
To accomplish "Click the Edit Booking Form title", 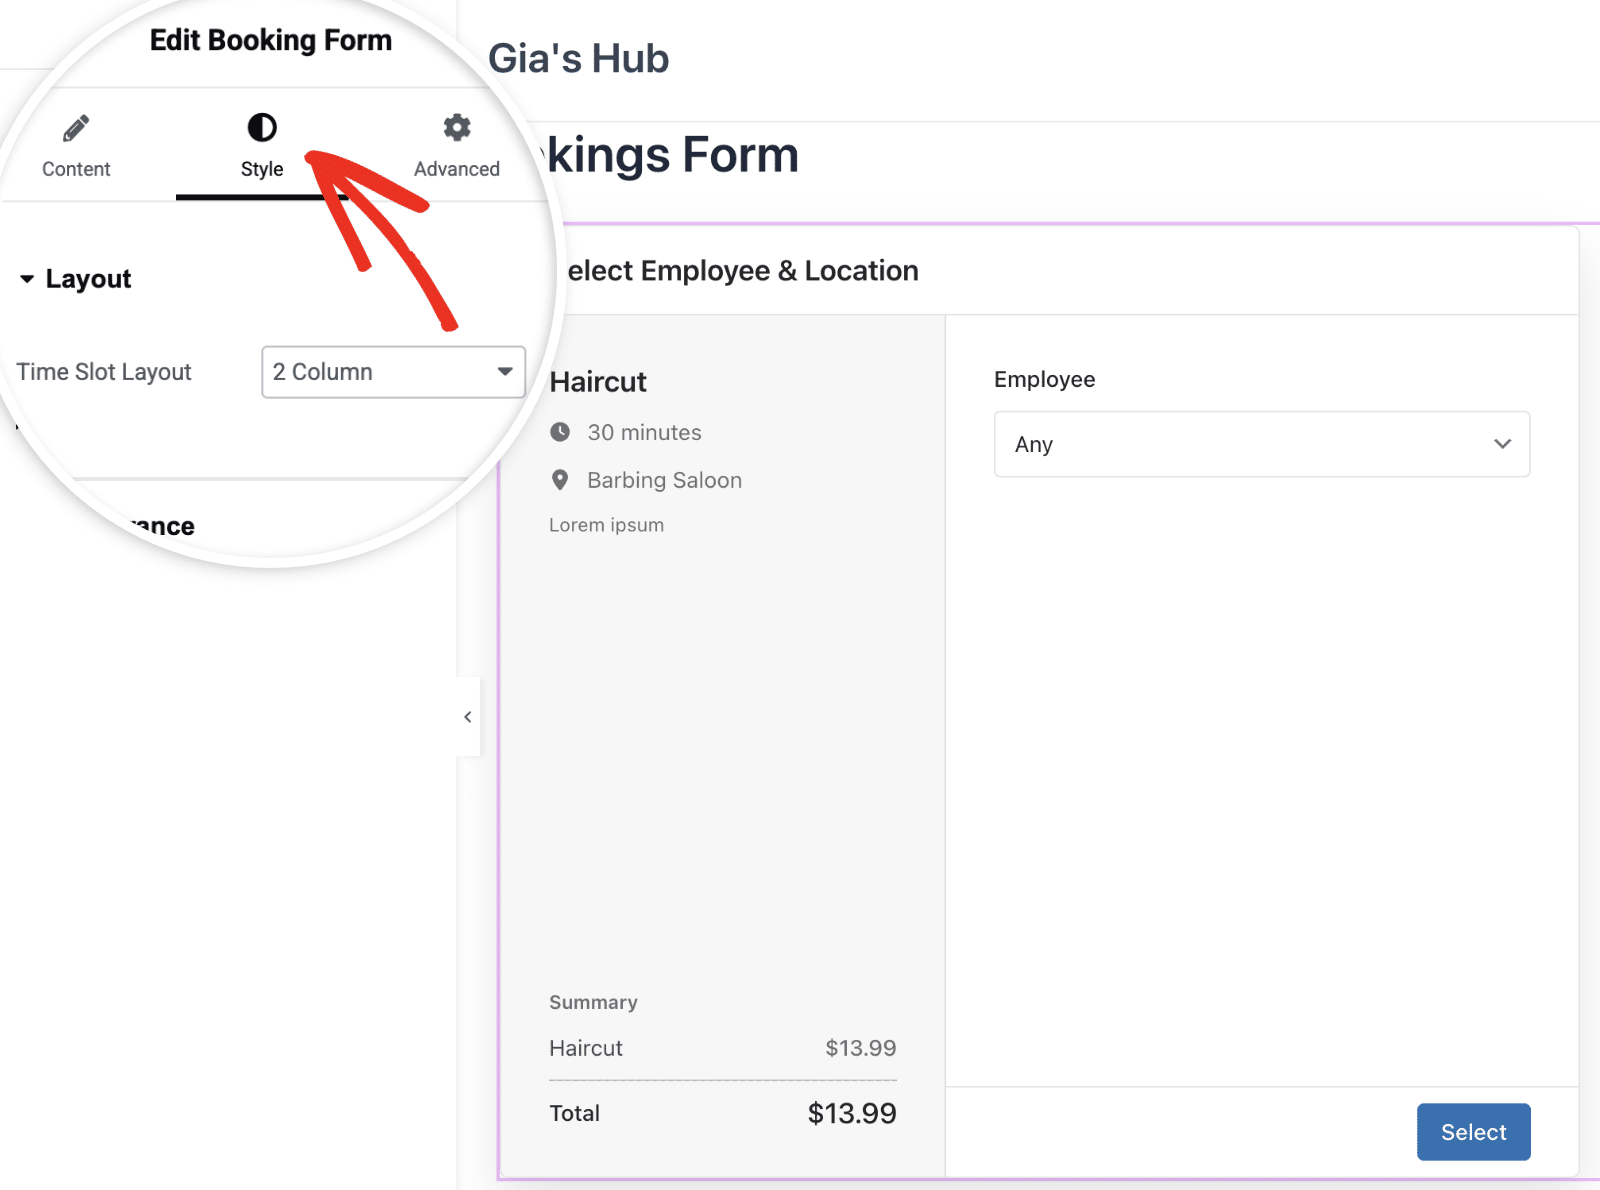I will point(270,40).
